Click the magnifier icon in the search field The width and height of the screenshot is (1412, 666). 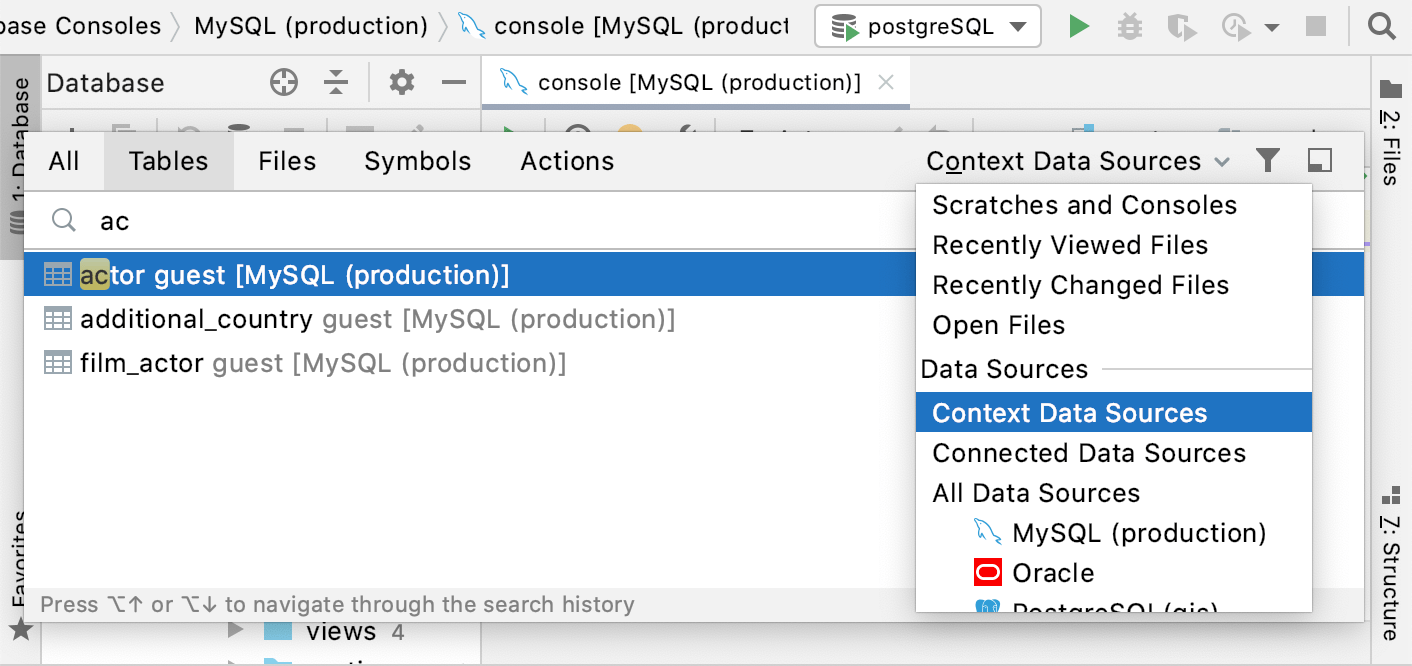point(64,220)
